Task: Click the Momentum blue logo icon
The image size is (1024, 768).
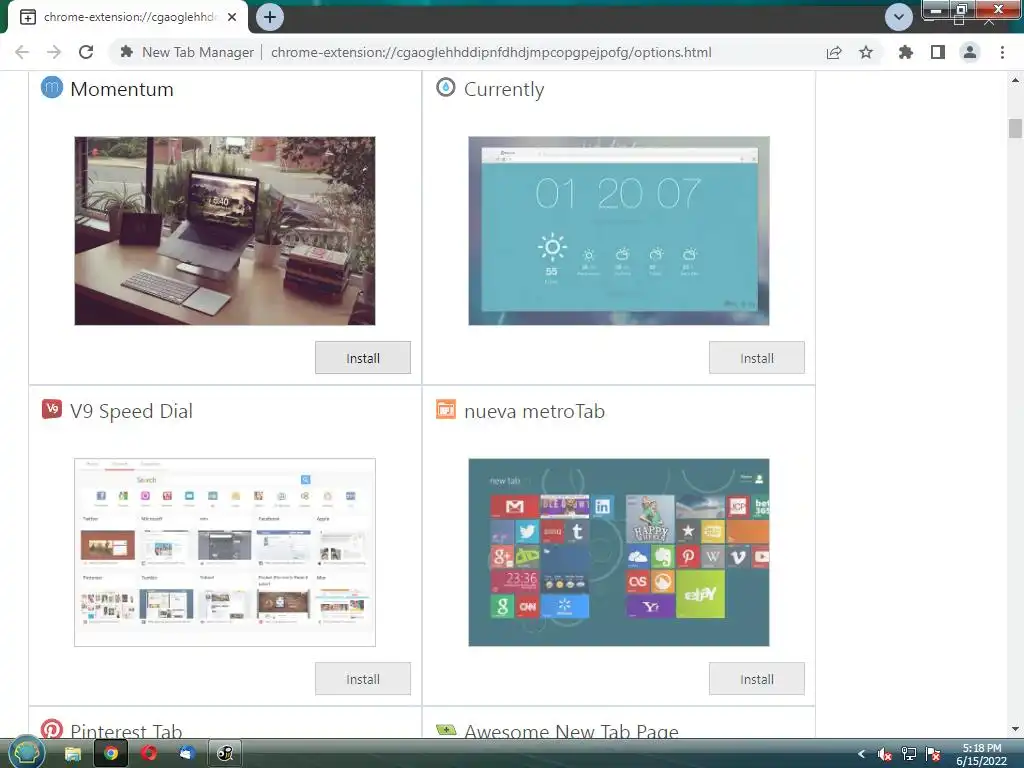Action: coord(52,87)
